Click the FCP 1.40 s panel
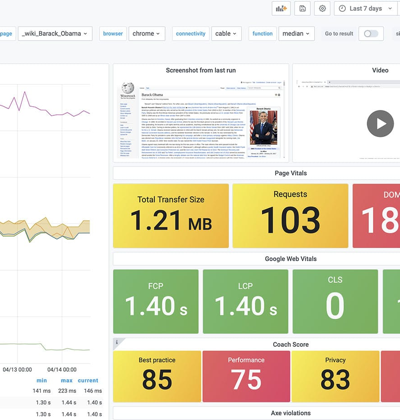Viewport: 400px width, 420px height. pos(156,301)
